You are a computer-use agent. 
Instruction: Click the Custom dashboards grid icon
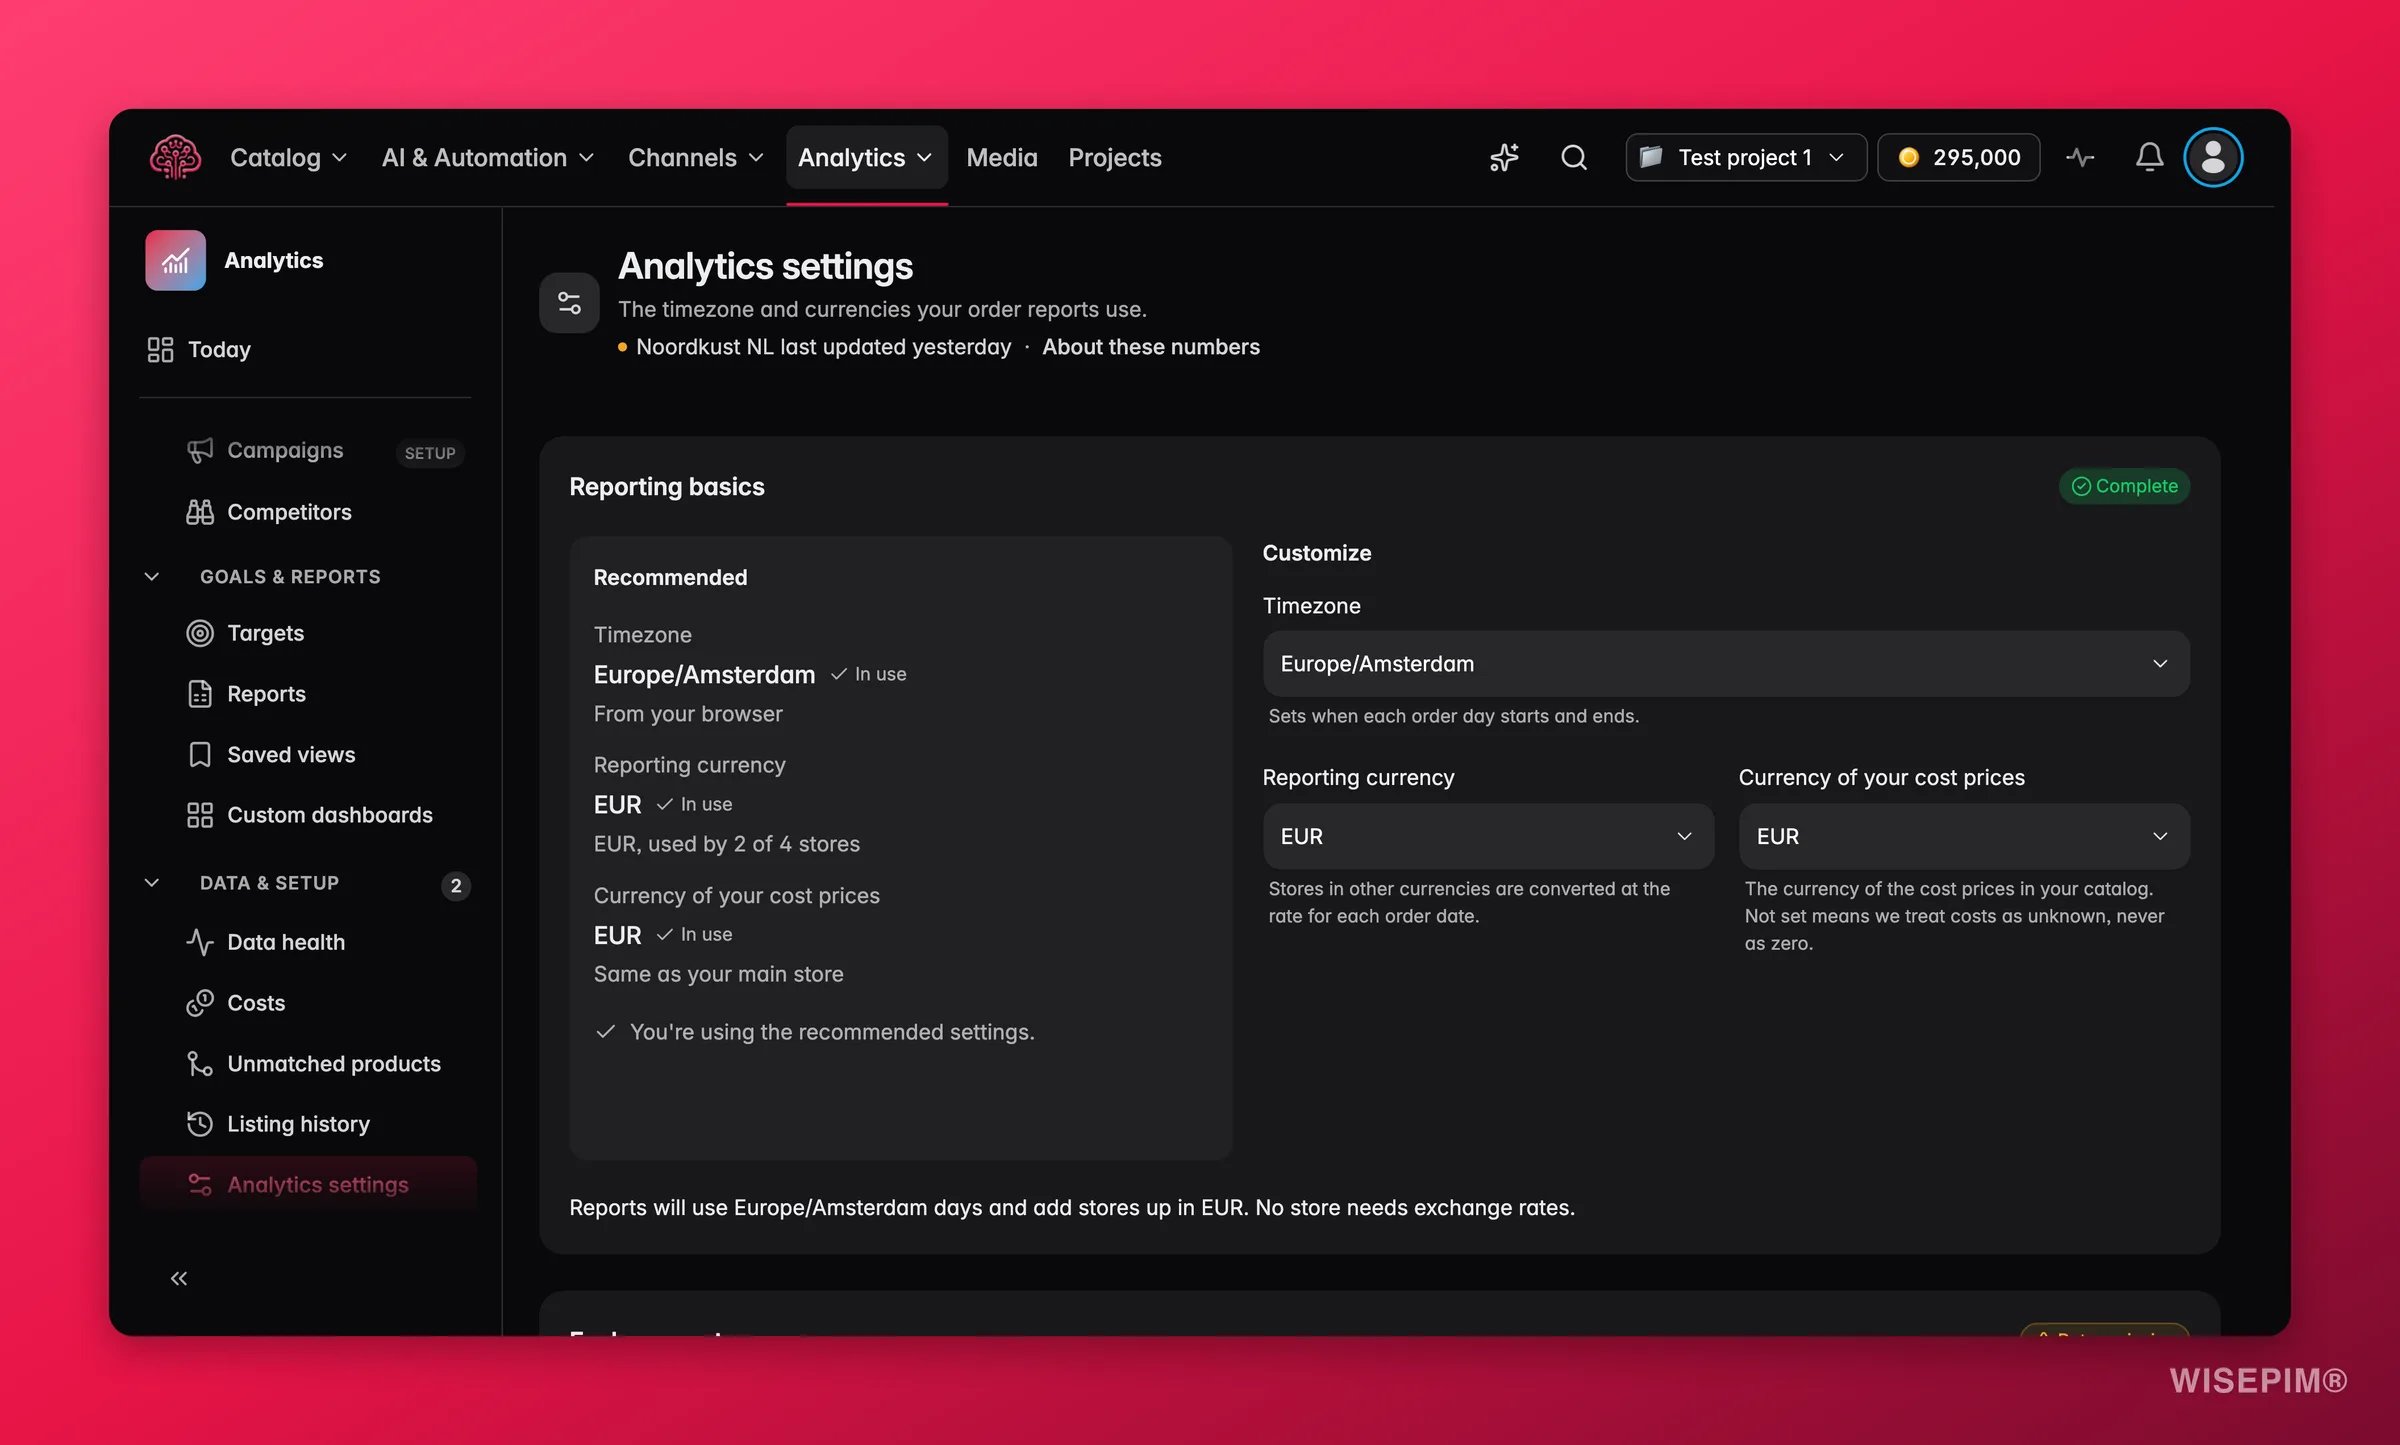200,815
